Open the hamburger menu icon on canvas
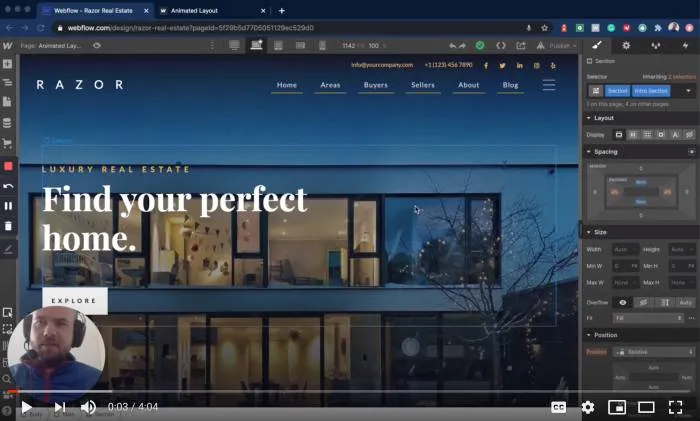 (x=549, y=85)
